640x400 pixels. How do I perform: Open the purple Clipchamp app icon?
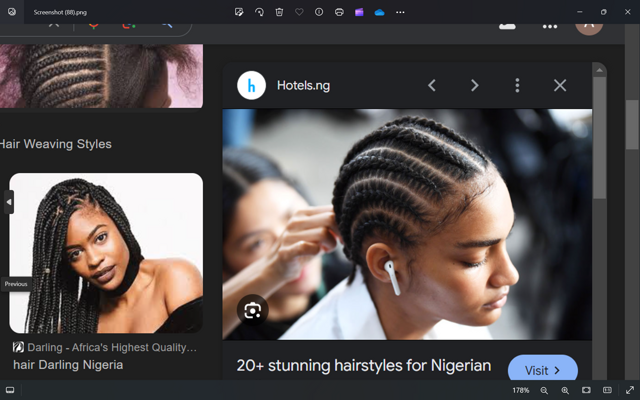[359, 12]
